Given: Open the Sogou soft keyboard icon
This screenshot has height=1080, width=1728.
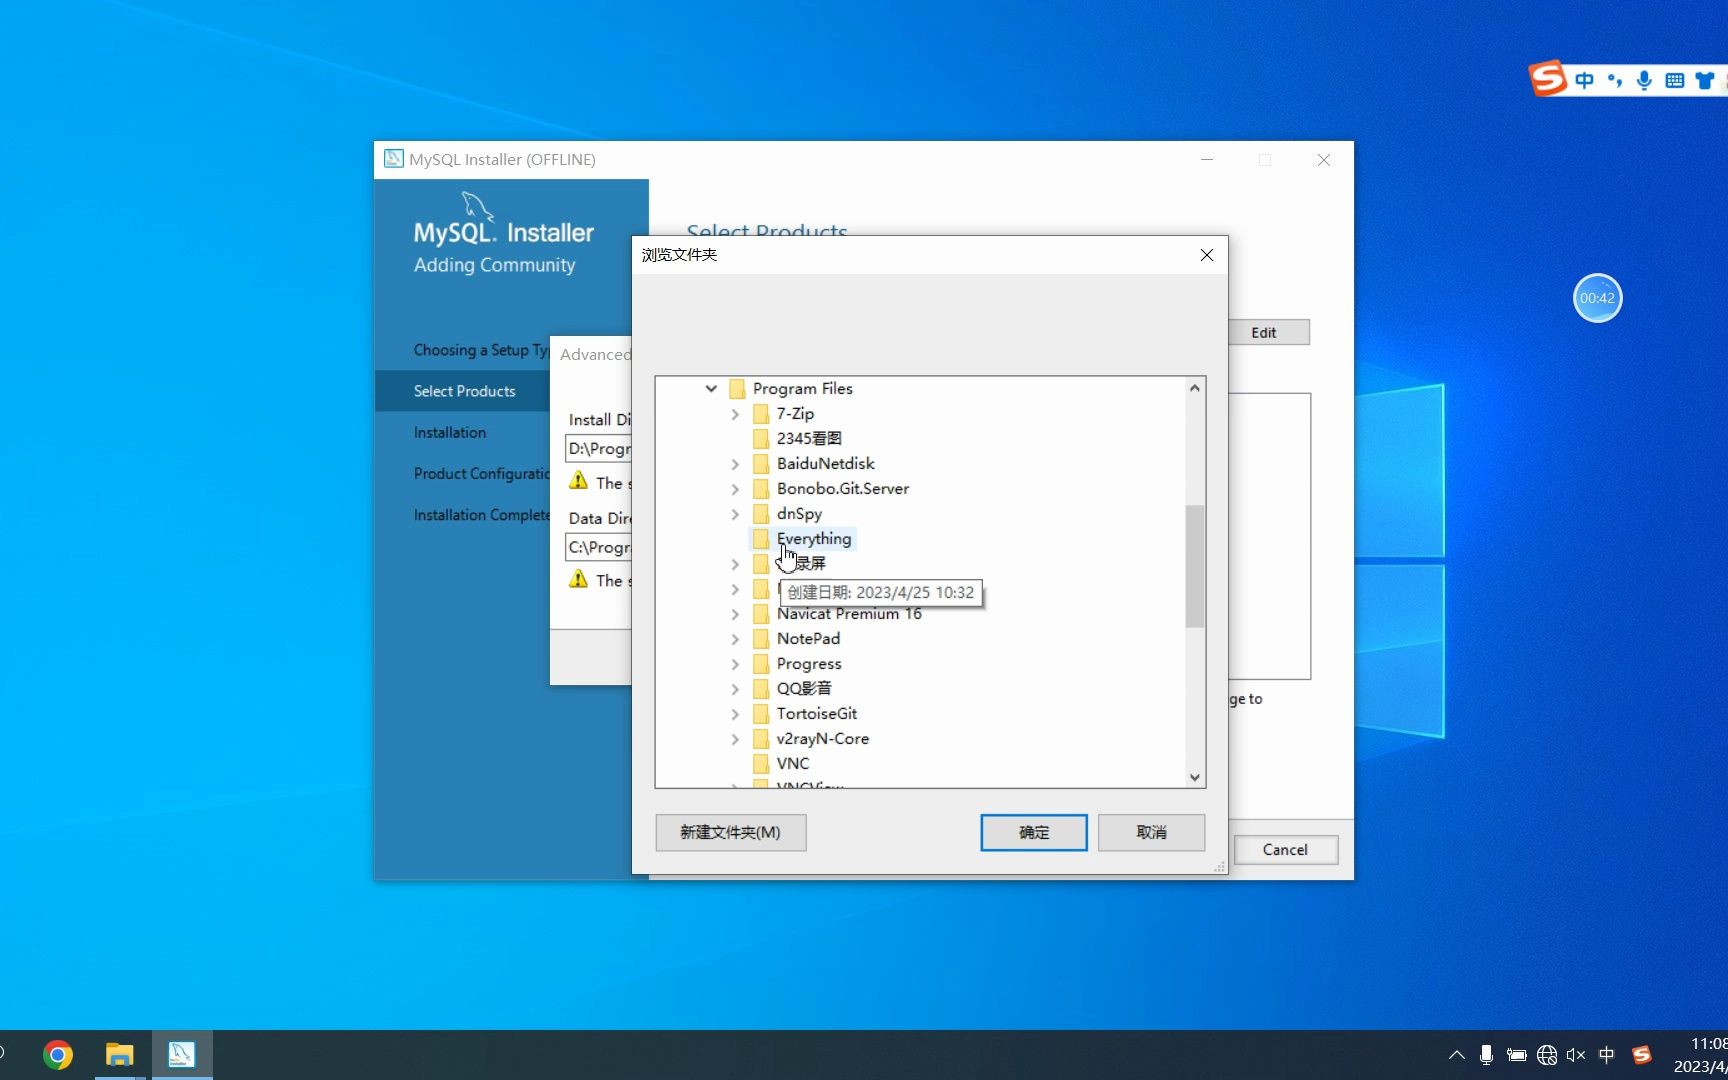Looking at the screenshot, I should point(1675,81).
